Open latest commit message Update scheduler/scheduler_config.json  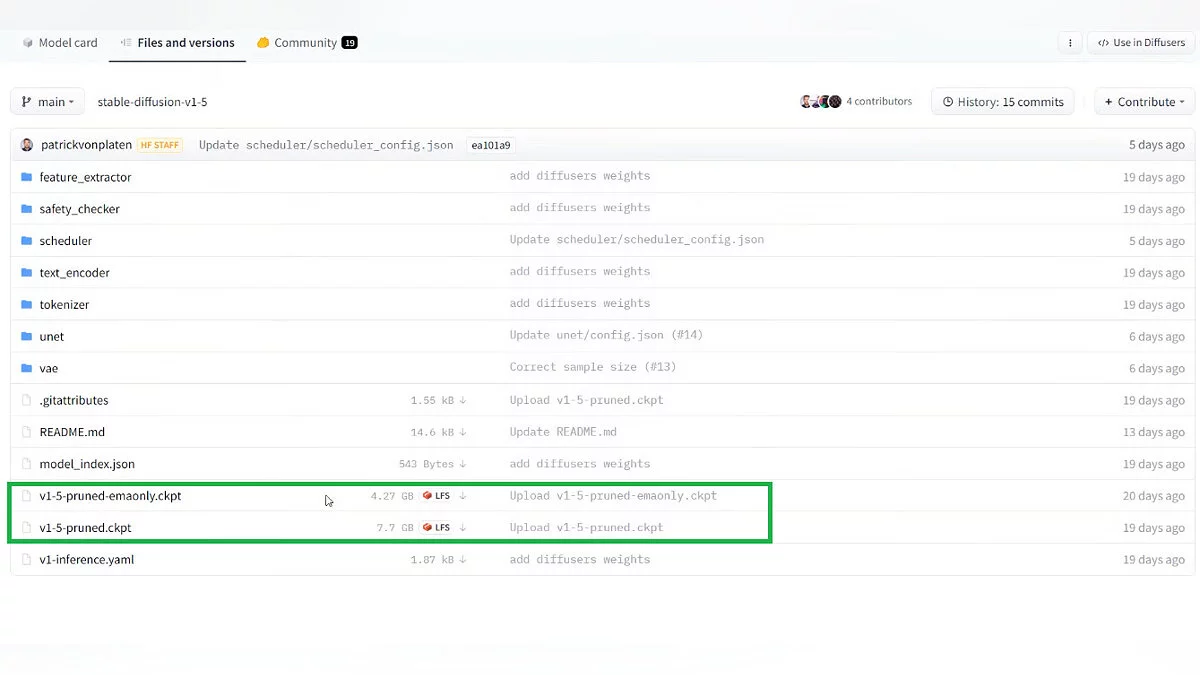[326, 145]
